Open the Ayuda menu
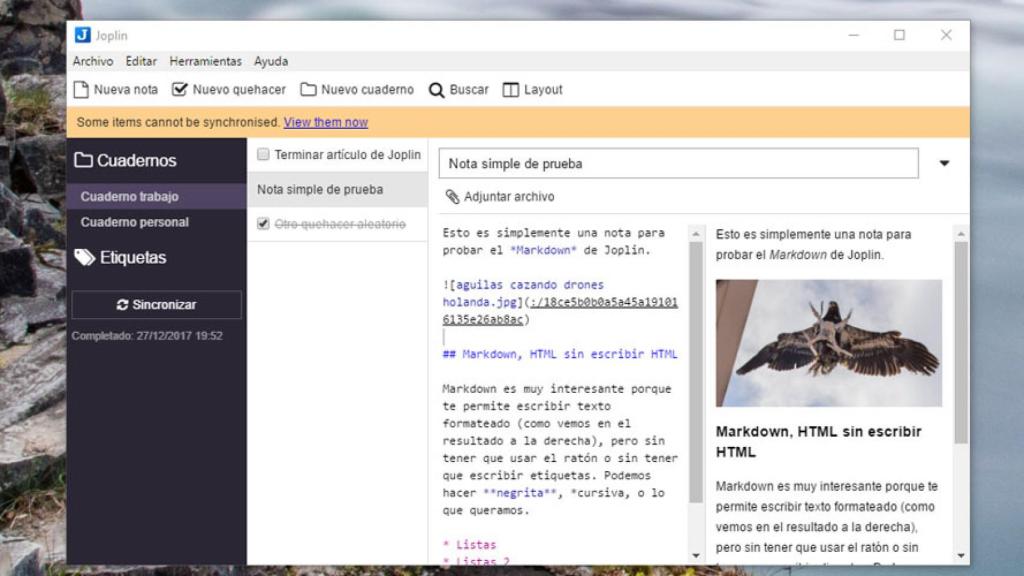The height and width of the screenshot is (576, 1024). click(x=270, y=60)
